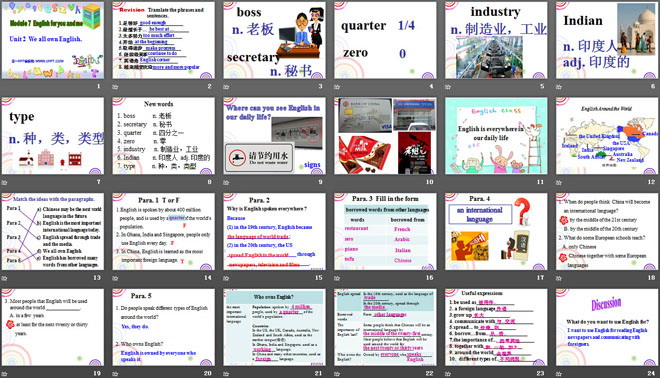Choose the New words list slide
Screen dimensions: 660x378
[x=163, y=136]
